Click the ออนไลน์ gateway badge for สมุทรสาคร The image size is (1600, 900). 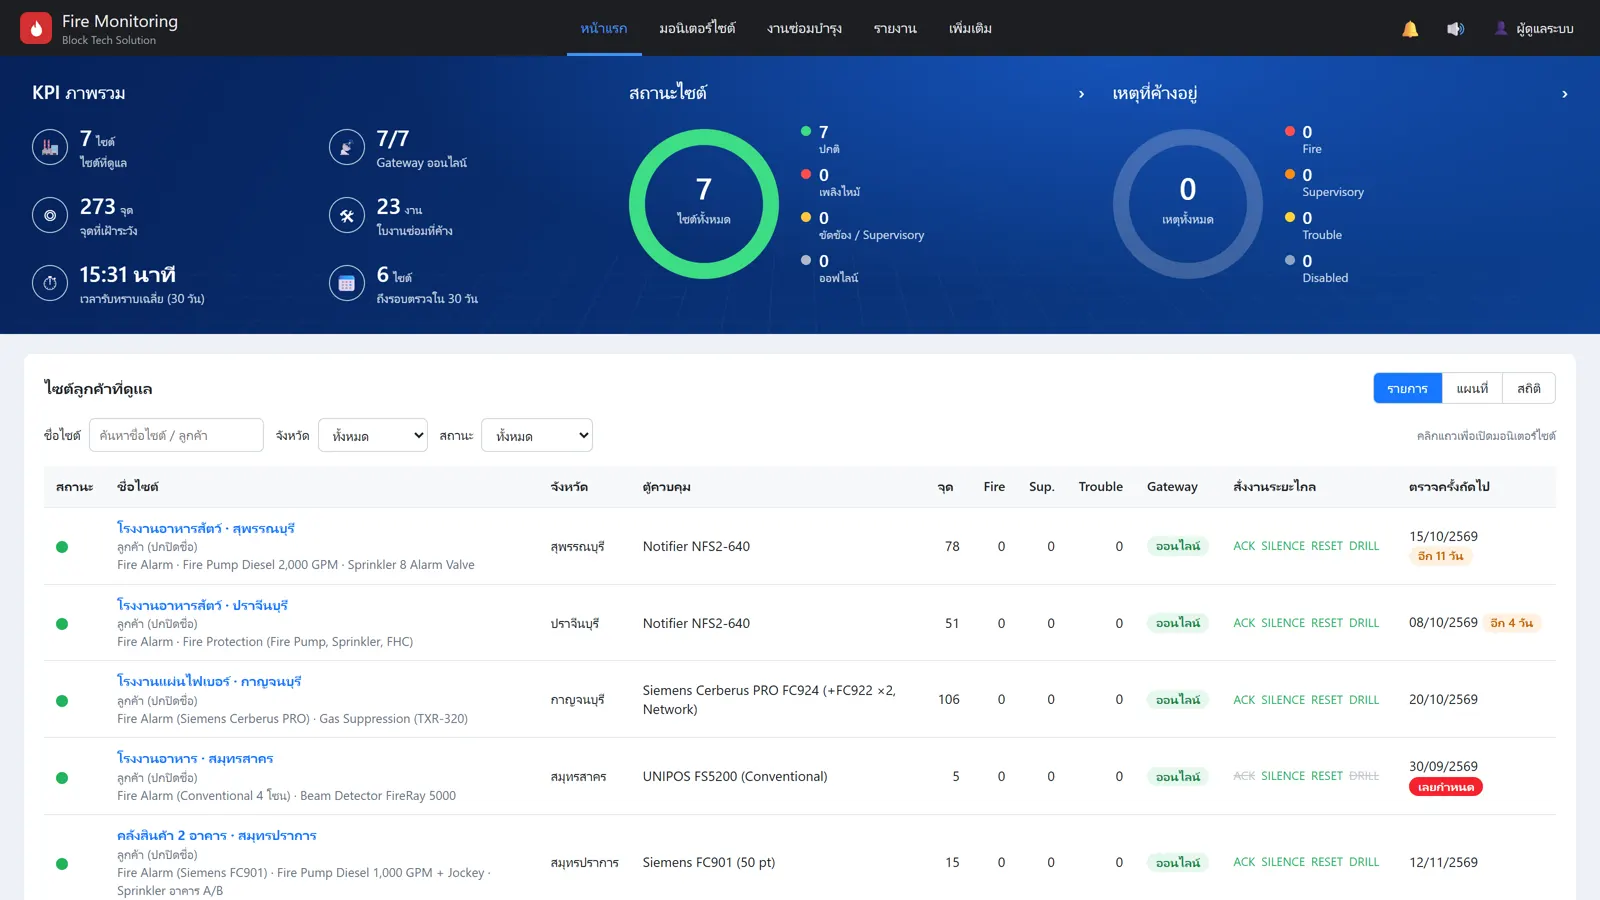click(x=1178, y=777)
